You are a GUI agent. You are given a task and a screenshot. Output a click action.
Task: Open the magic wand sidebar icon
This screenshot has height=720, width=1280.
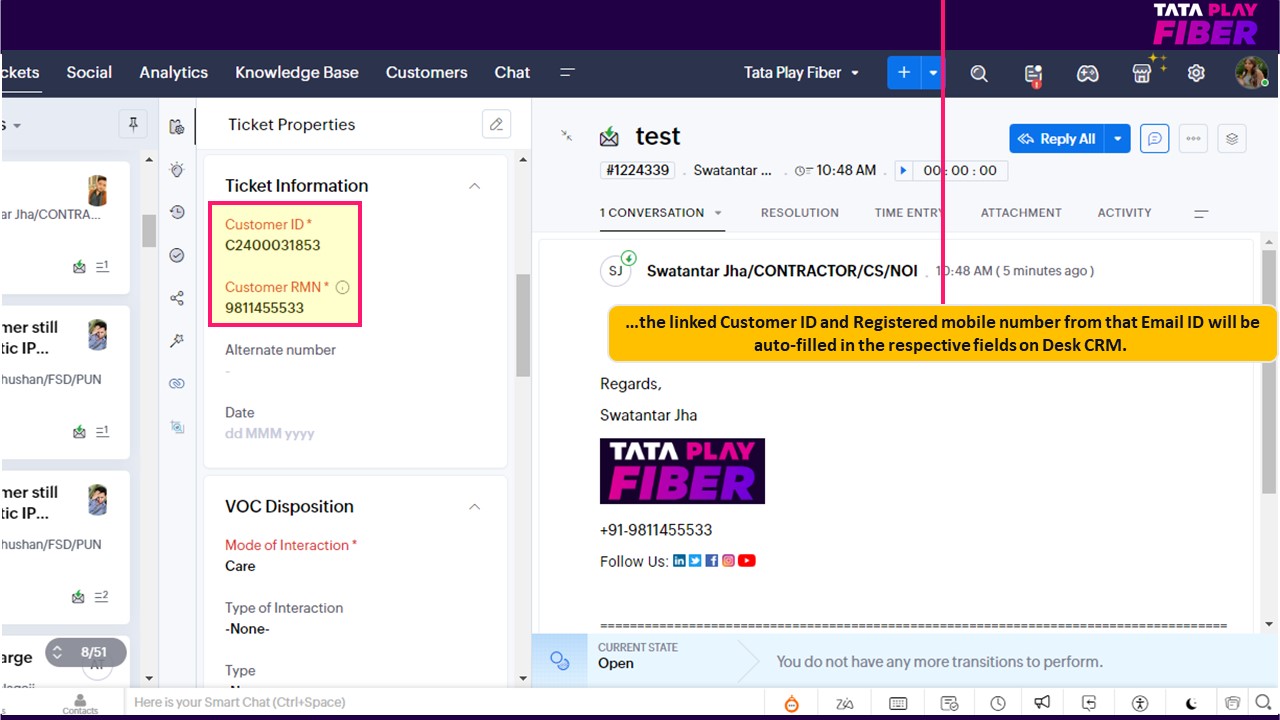coord(177,341)
